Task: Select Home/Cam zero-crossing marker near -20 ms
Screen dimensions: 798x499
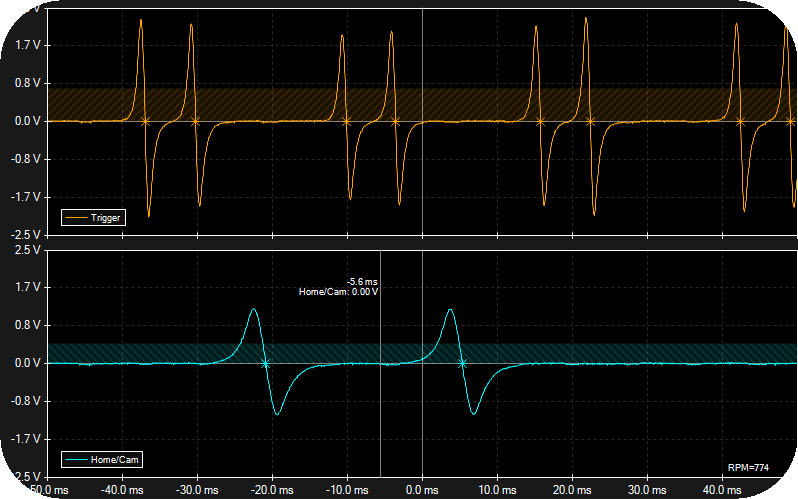Action: click(x=265, y=364)
